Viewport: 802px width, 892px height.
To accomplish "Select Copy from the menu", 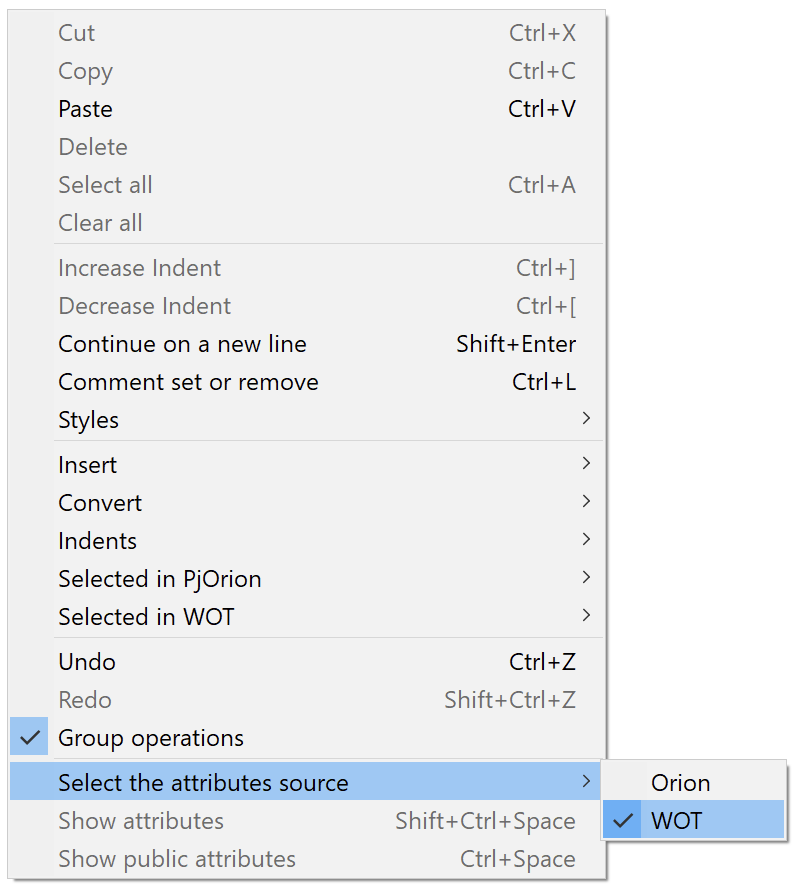I will tap(85, 71).
